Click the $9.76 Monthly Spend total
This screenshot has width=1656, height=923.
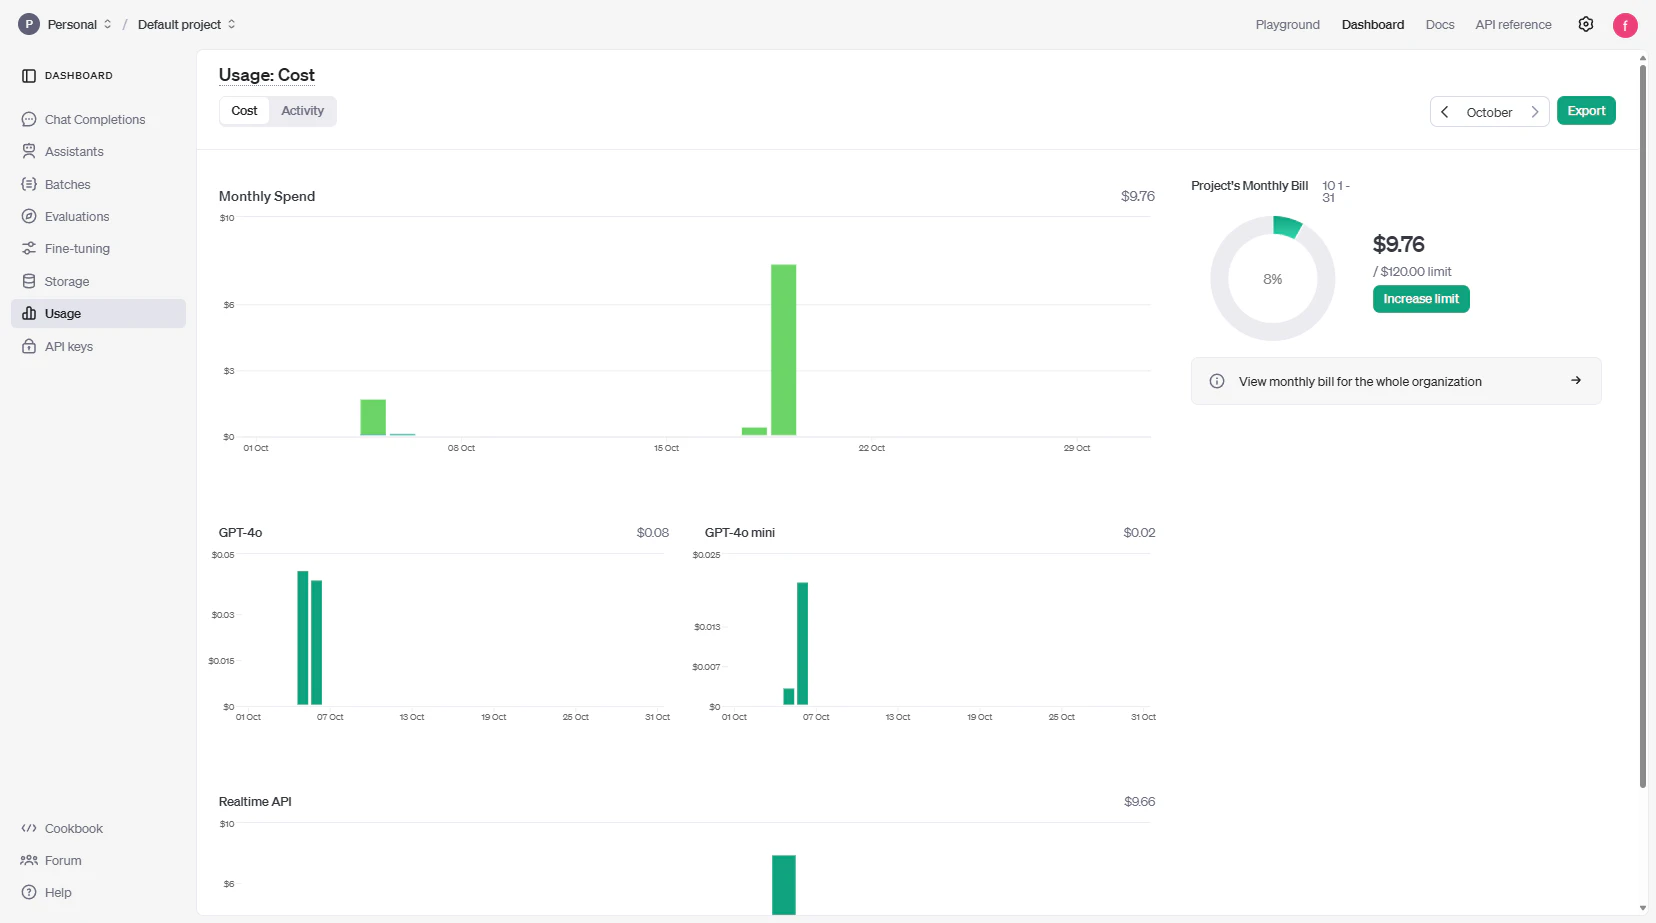pyautogui.click(x=1138, y=196)
